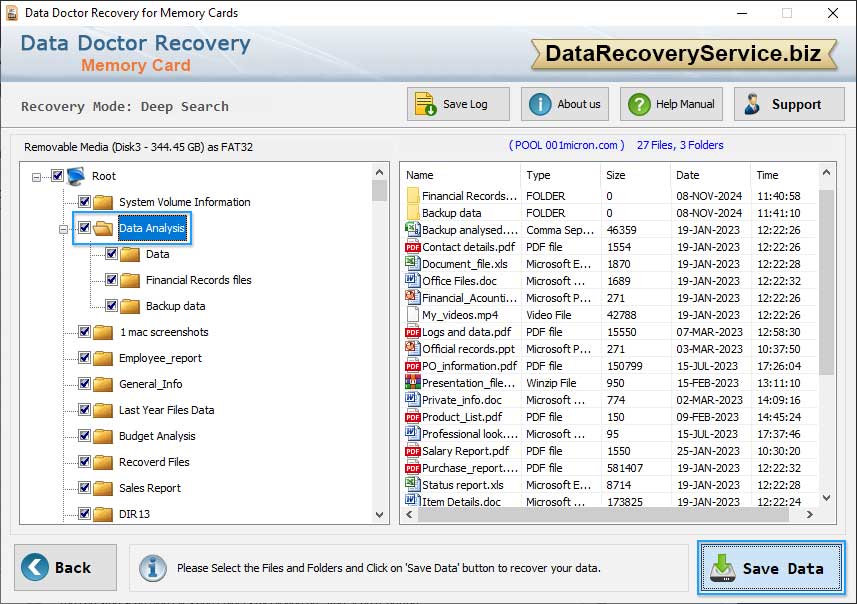Click the About us info icon
Image resolution: width=857 pixels, height=604 pixels.
point(540,104)
